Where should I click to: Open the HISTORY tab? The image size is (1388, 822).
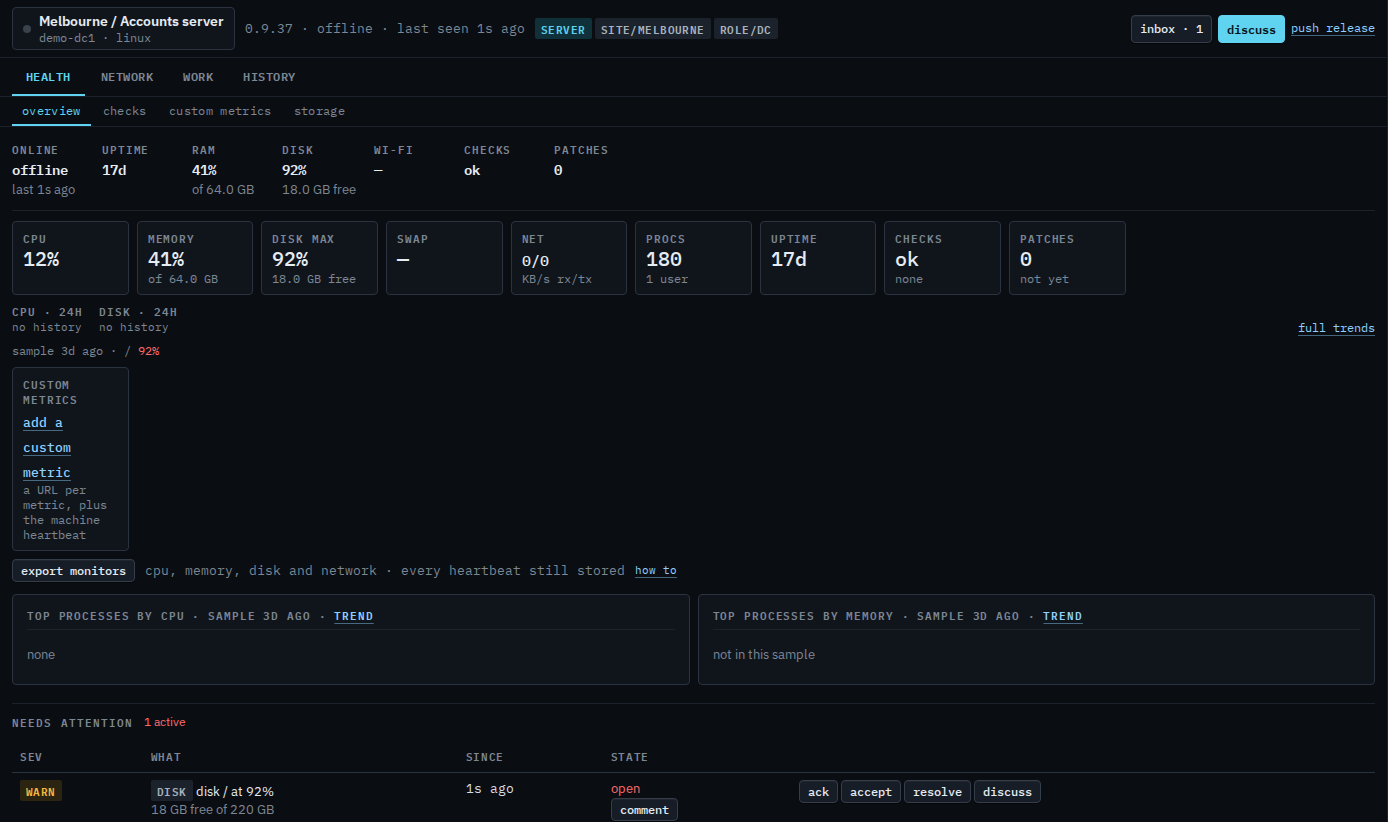pyautogui.click(x=269, y=77)
